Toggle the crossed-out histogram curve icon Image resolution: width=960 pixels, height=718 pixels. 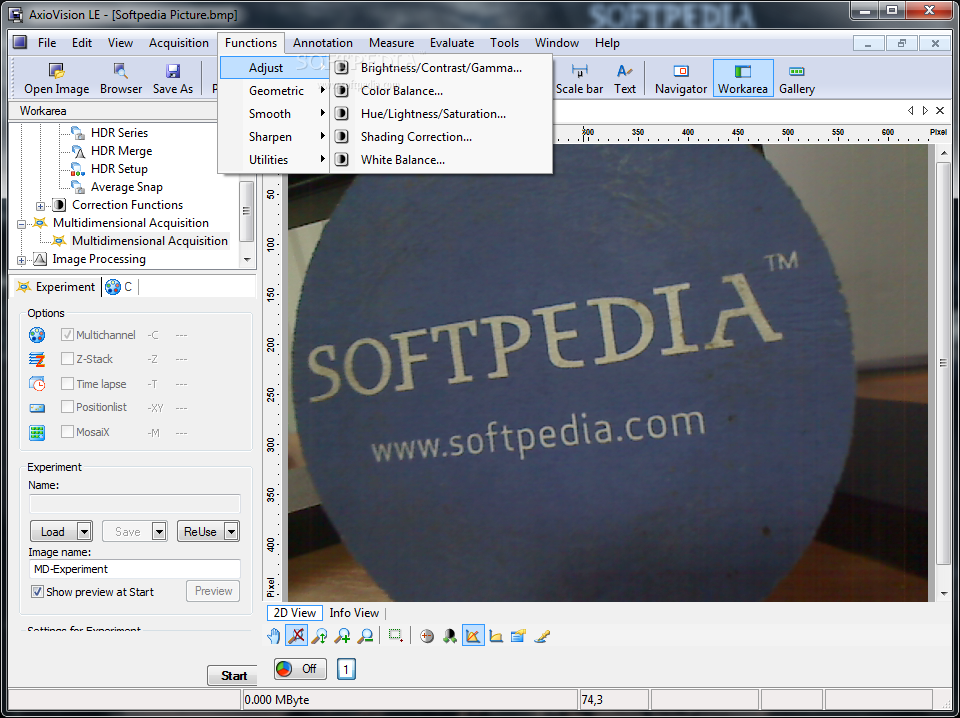click(x=473, y=636)
